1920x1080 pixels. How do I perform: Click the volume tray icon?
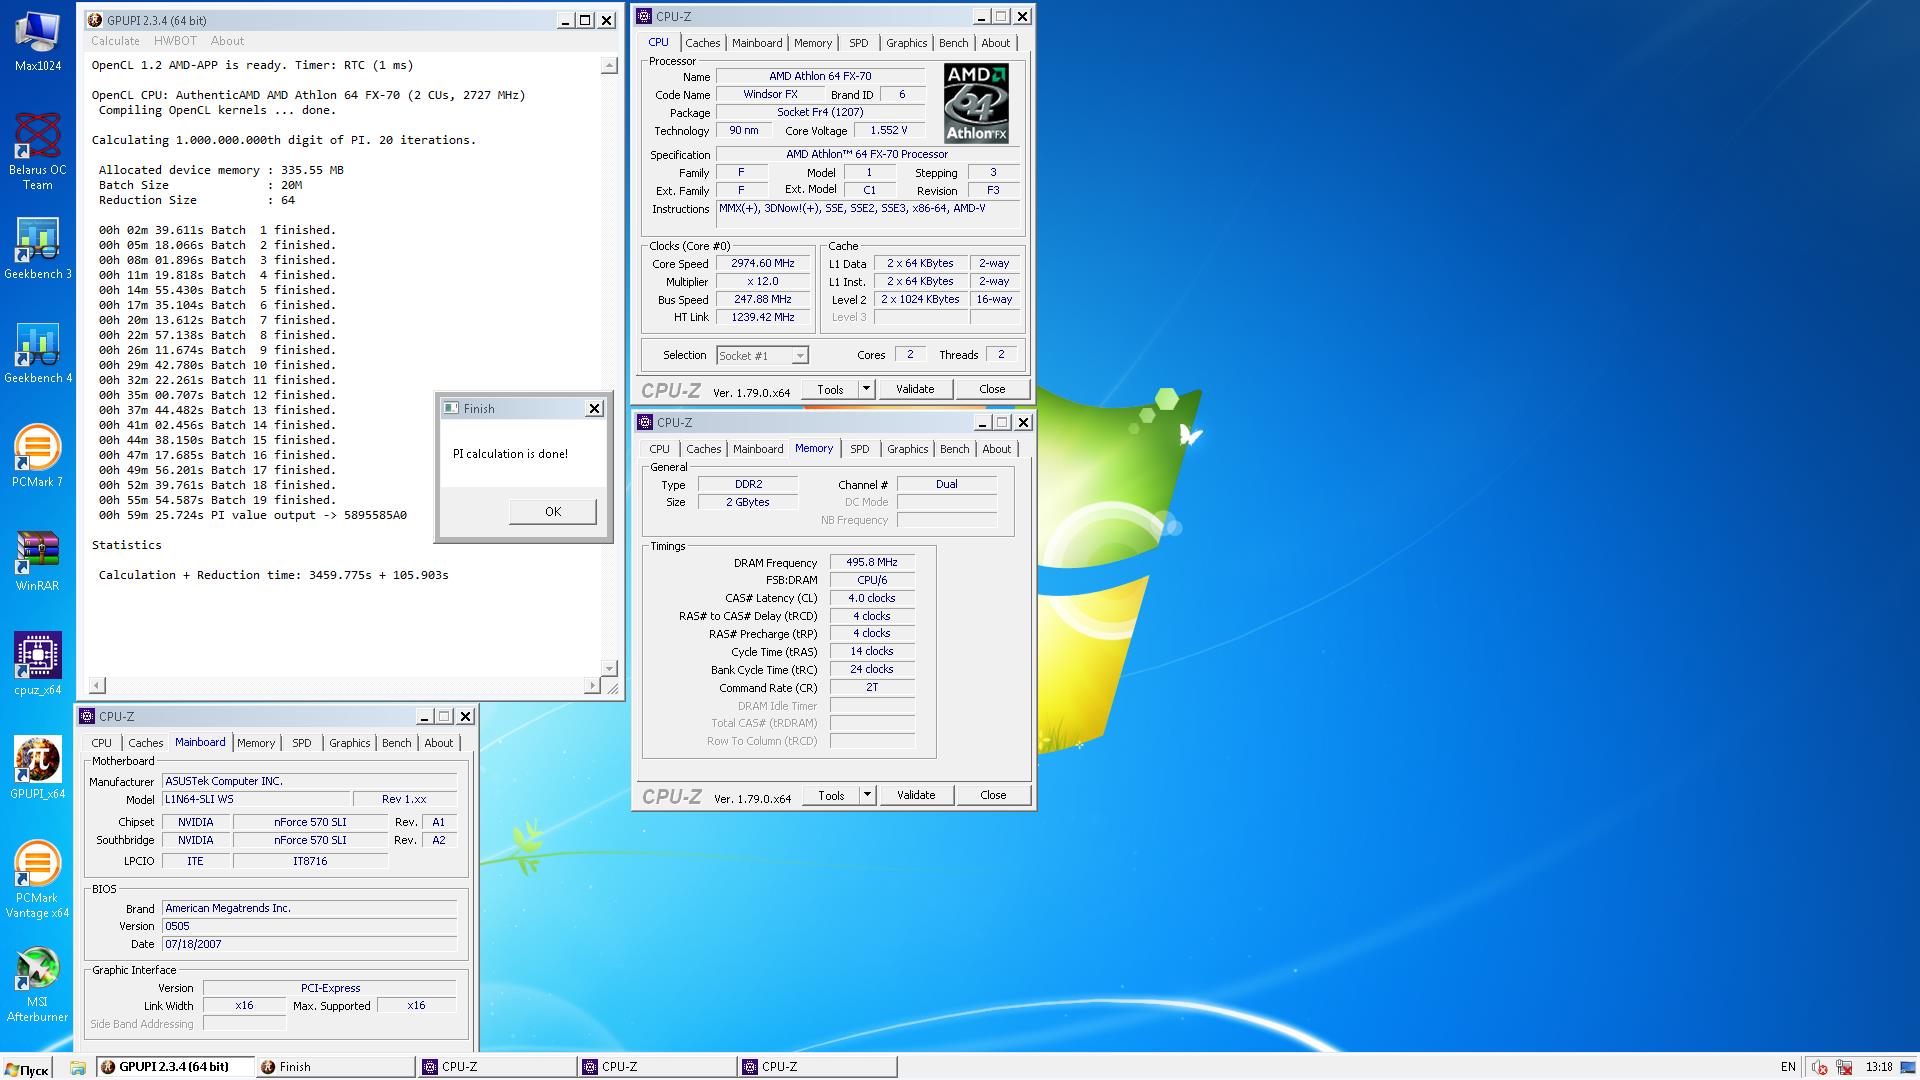[1820, 1067]
